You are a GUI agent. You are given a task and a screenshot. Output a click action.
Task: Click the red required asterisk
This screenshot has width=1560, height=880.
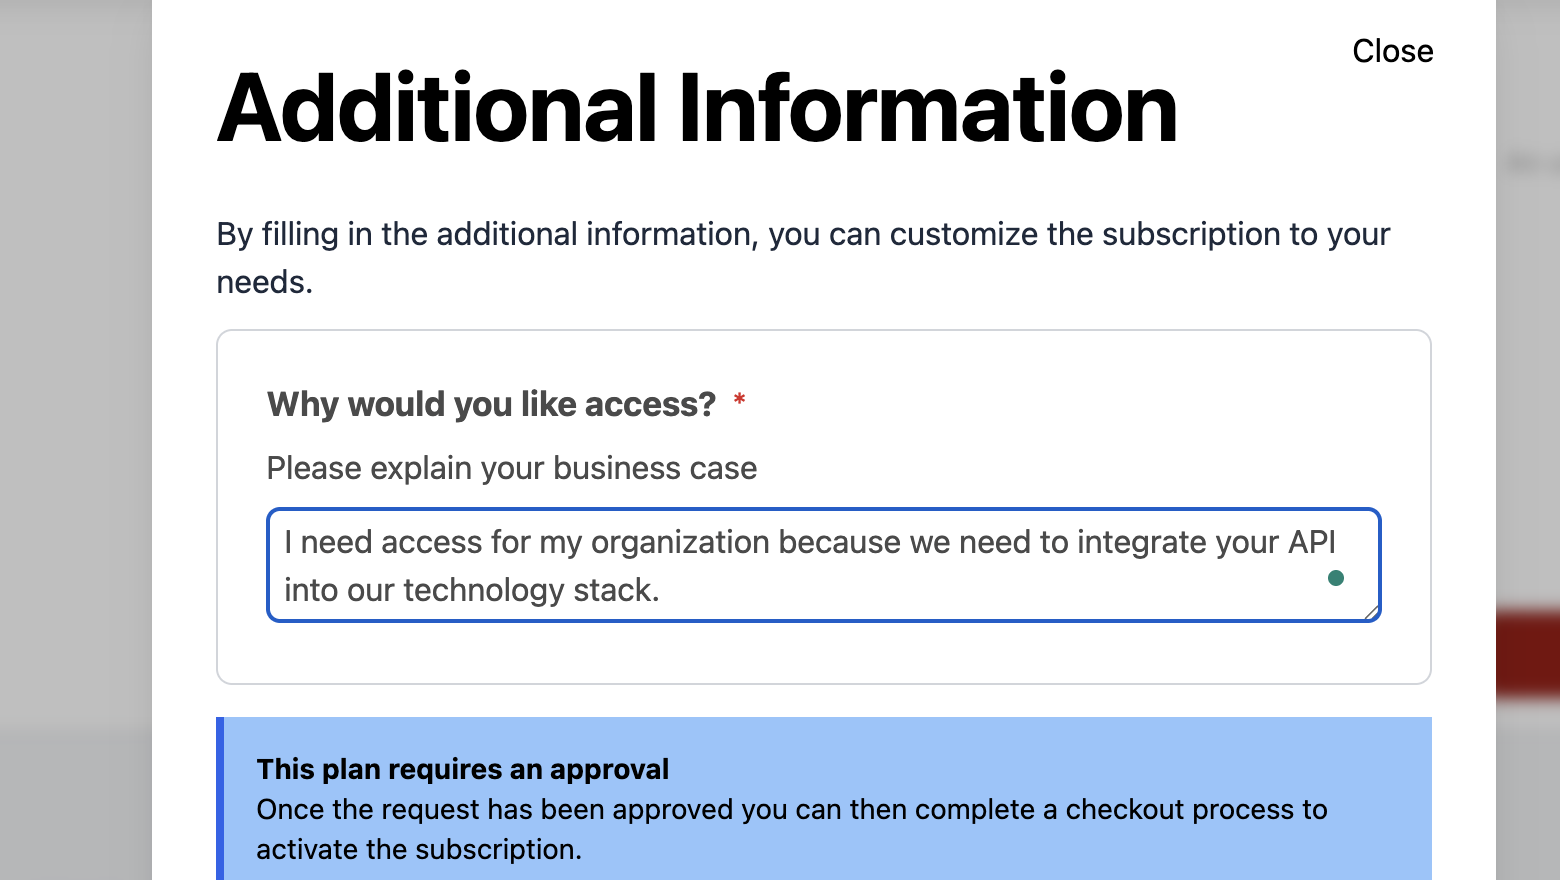[739, 401]
